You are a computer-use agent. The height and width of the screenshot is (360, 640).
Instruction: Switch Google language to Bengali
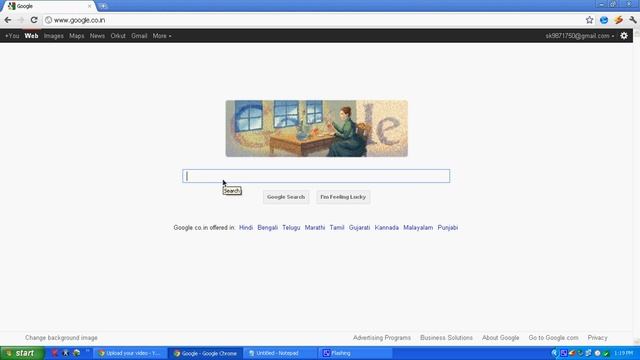click(x=267, y=227)
